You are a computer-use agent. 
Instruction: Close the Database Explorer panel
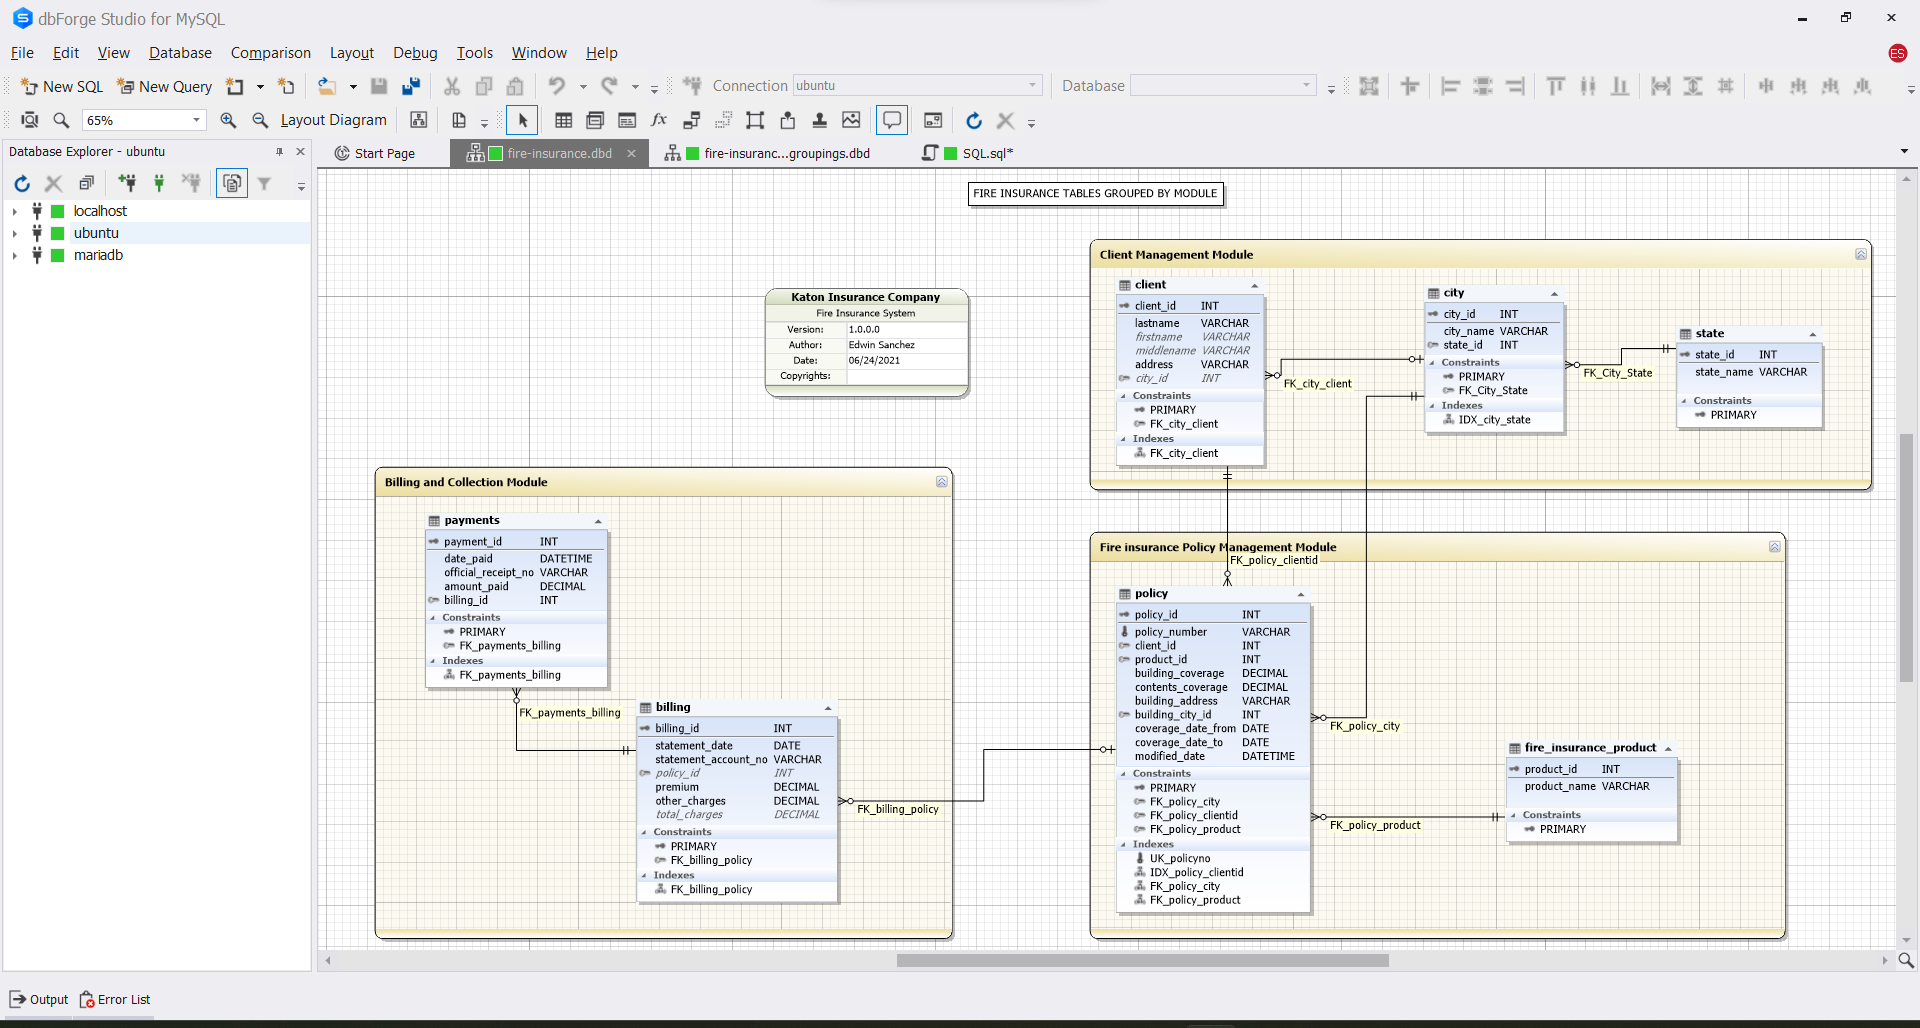[x=300, y=152]
